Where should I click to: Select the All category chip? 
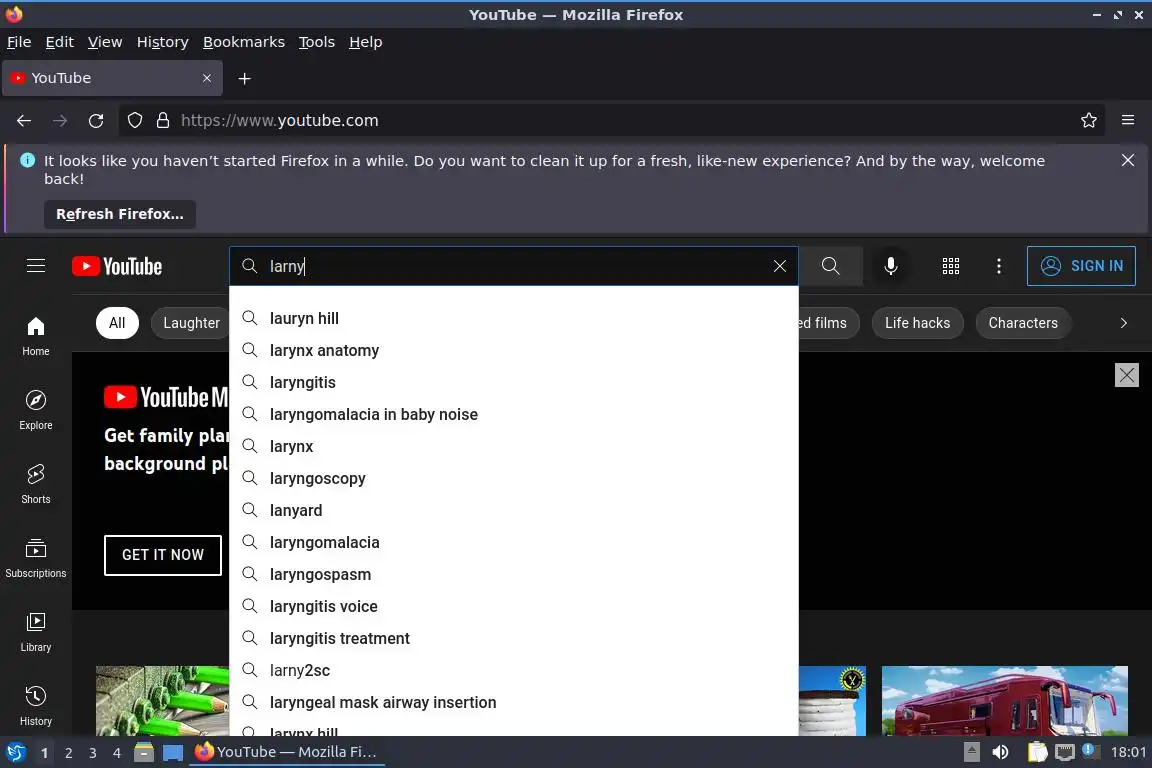pyautogui.click(x=117, y=323)
